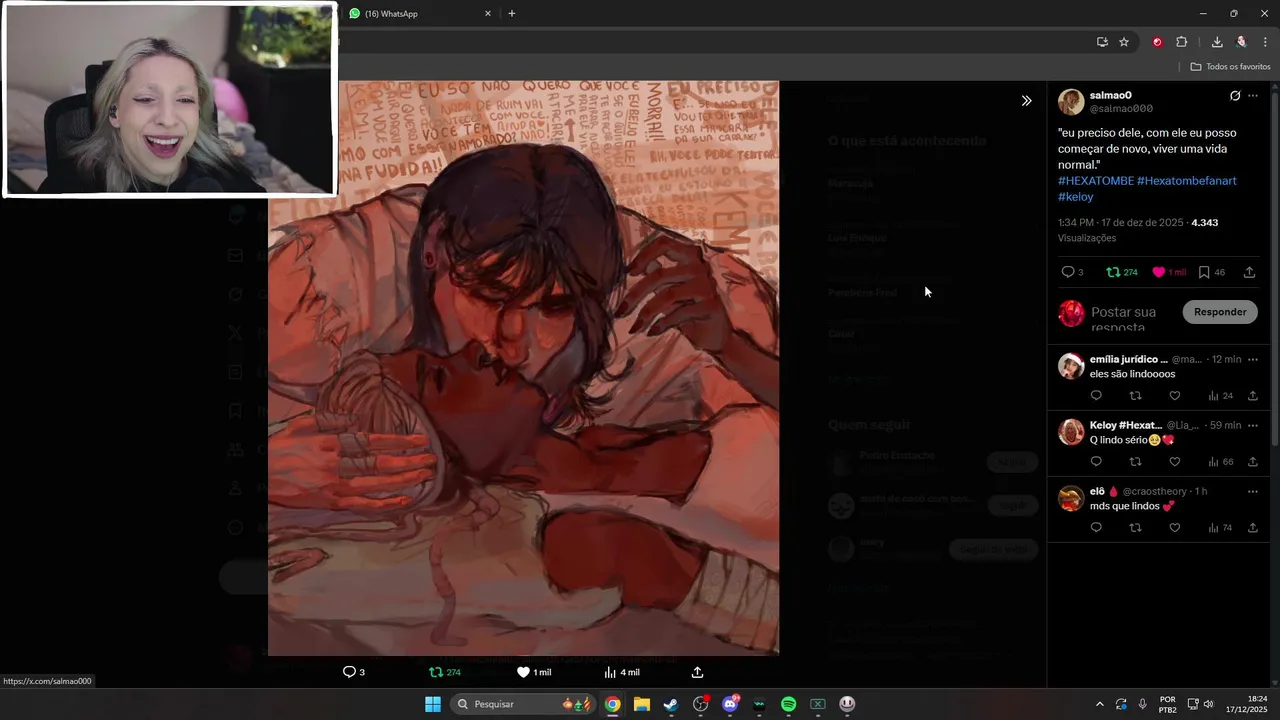The height and width of the screenshot is (720, 1280).
Task: Open more options menu on salmao0 post
Action: (x=1253, y=96)
